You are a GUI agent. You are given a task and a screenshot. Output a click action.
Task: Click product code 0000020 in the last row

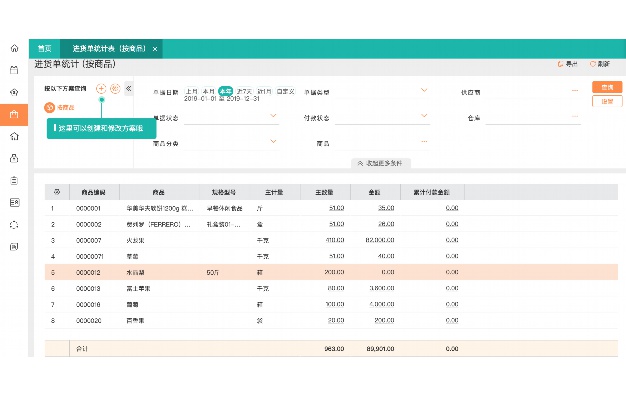tap(89, 321)
